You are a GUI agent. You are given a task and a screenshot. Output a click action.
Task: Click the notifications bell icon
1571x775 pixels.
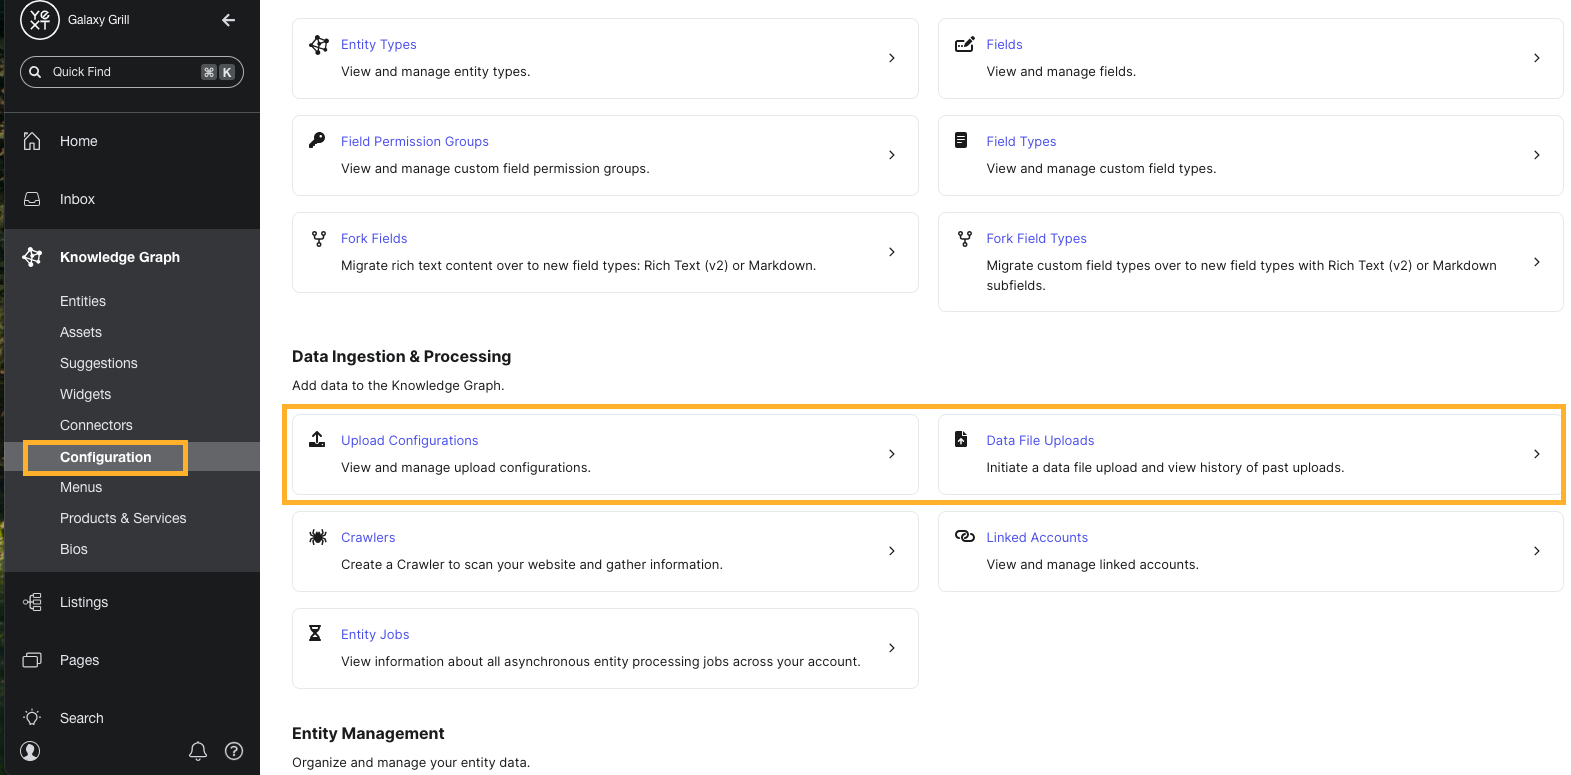tap(198, 751)
